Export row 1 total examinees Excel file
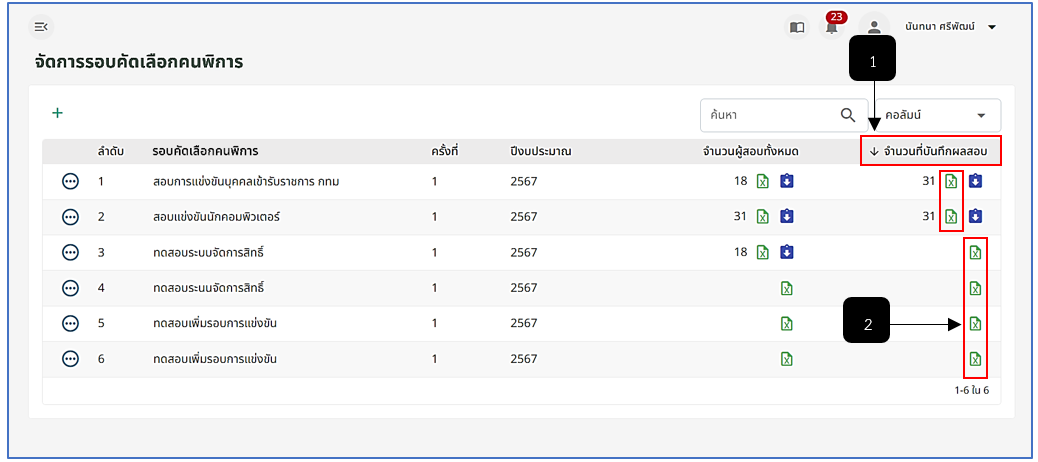The image size is (1038, 462). [x=763, y=181]
